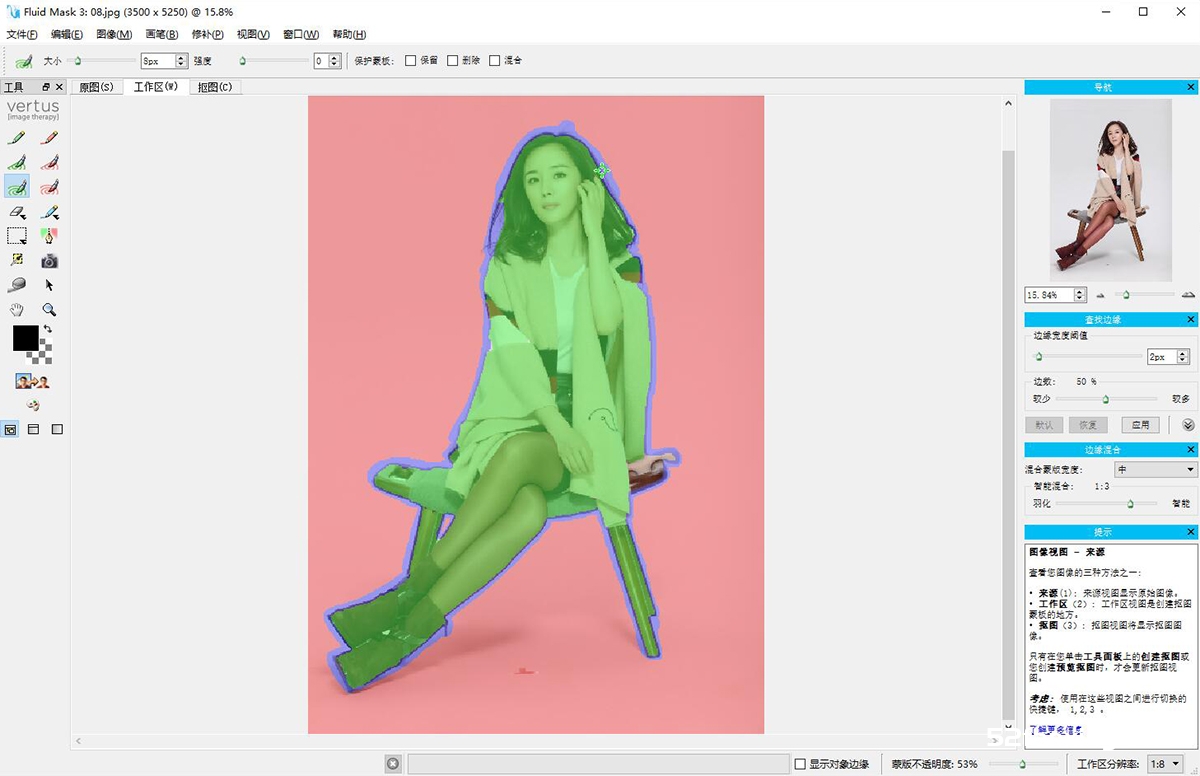Click the two-portrait compare icon
Screen dimensions: 1200x776
[x=33, y=381]
